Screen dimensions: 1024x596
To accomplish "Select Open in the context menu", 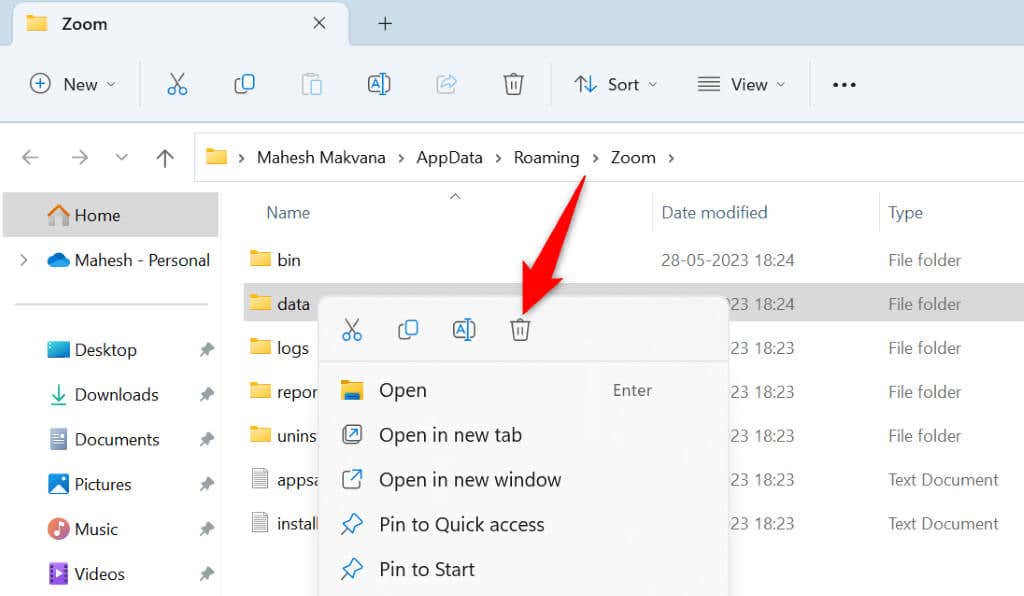I will 523,390.
